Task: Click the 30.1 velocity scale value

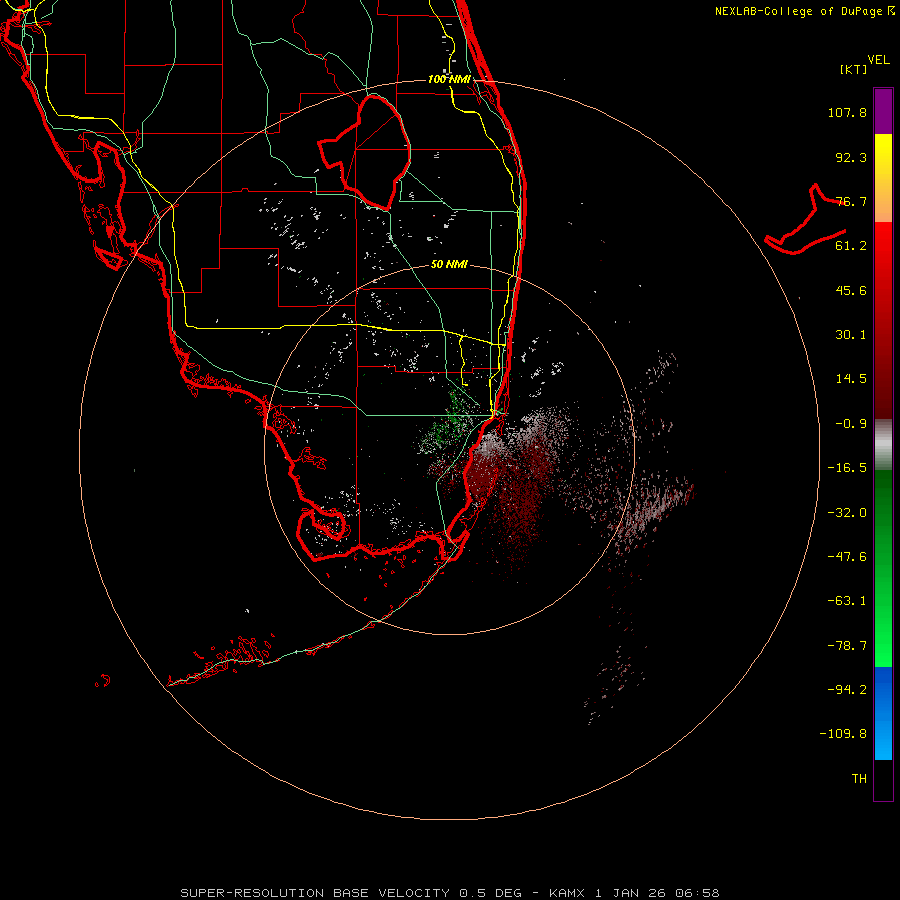Action: tap(851, 335)
